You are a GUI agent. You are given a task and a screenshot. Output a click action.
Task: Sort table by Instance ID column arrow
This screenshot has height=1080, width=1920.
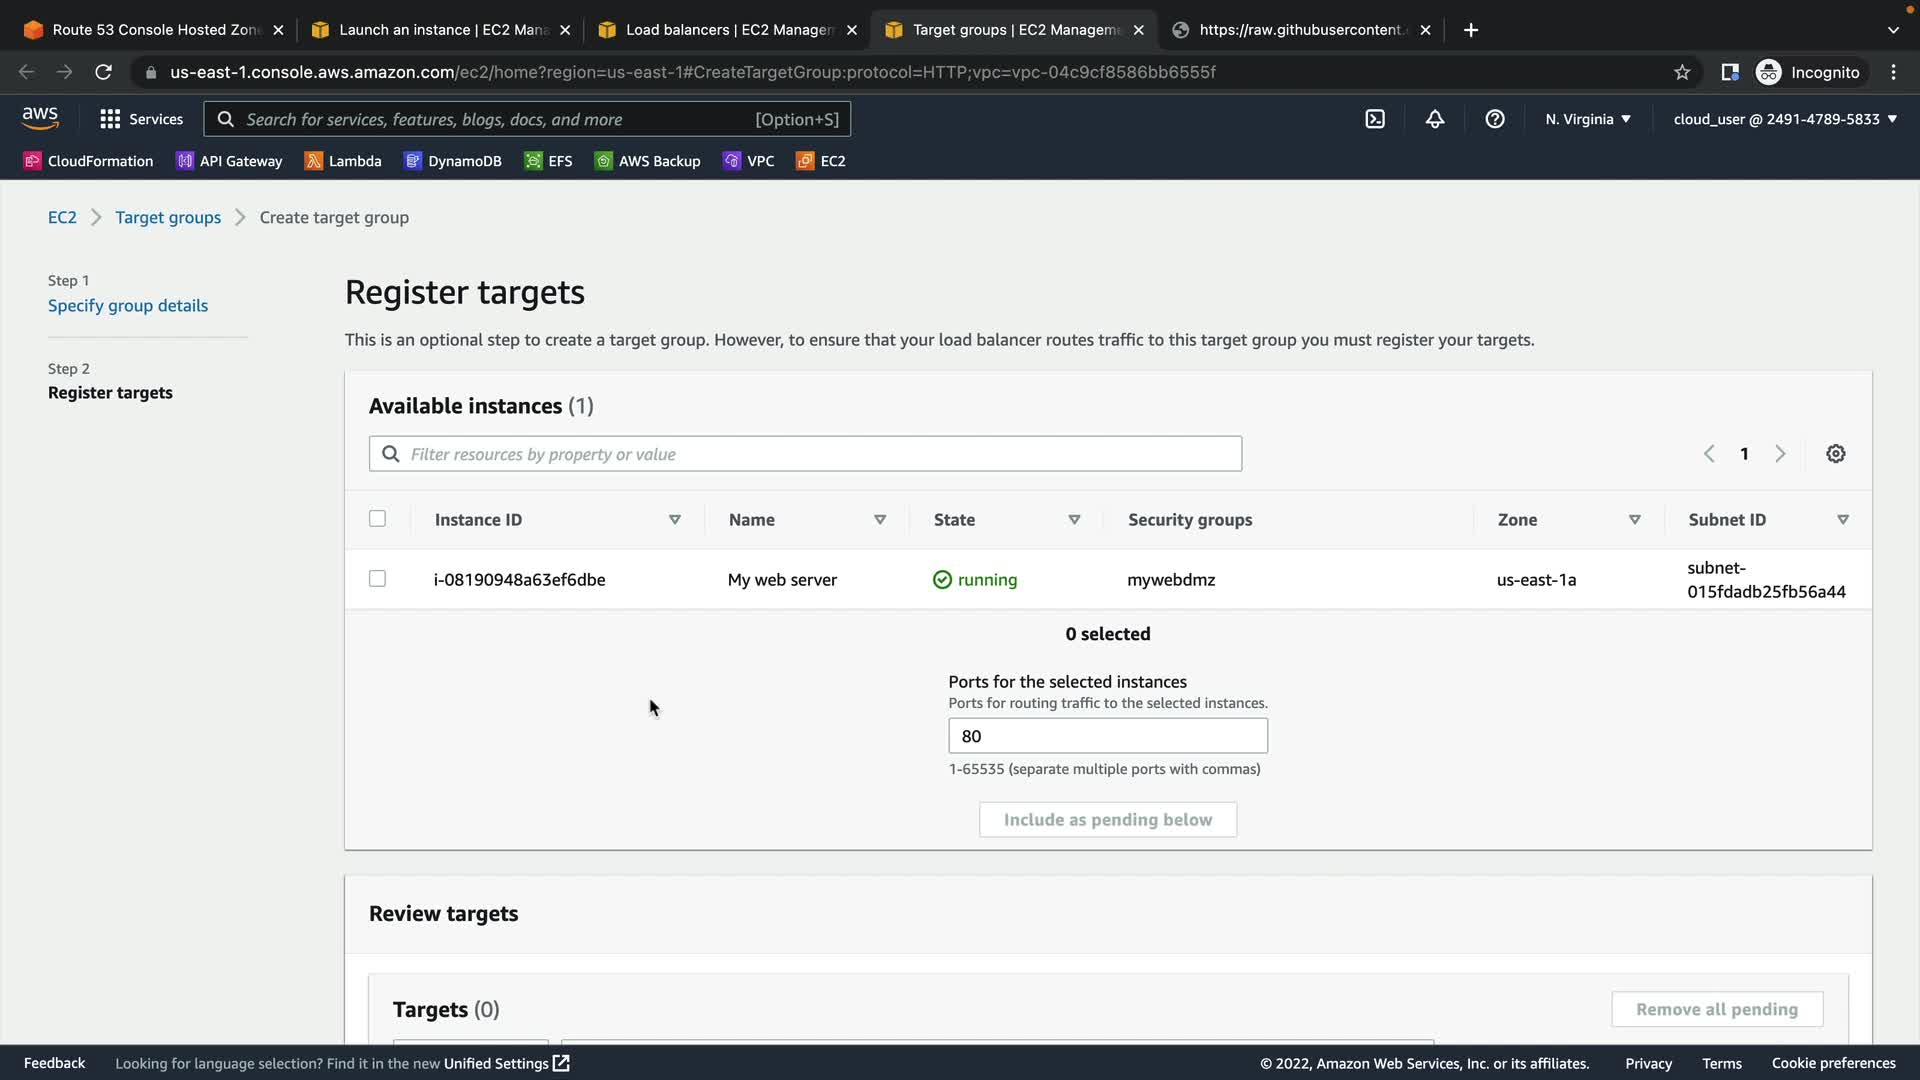pos(675,520)
